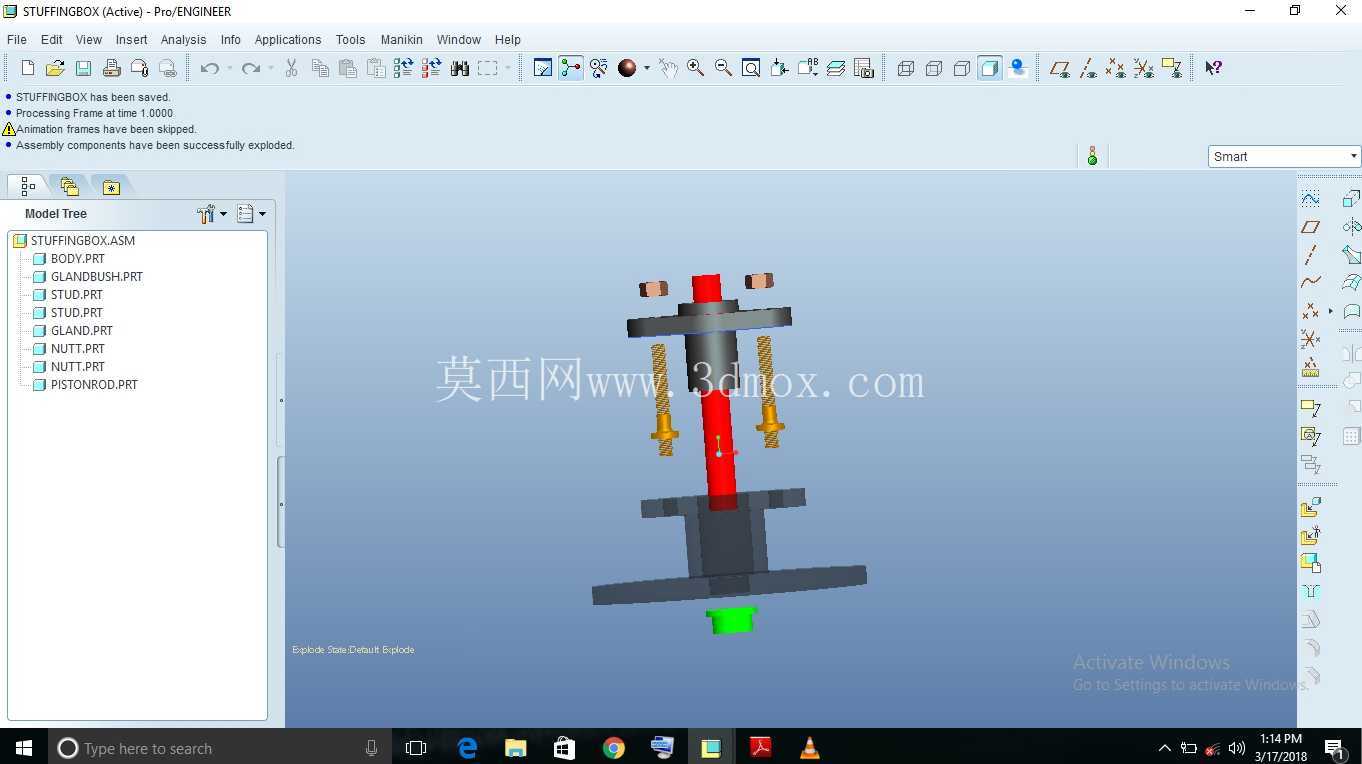The image size is (1362, 764).
Task: Create a new file with New icon
Action: (28, 68)
